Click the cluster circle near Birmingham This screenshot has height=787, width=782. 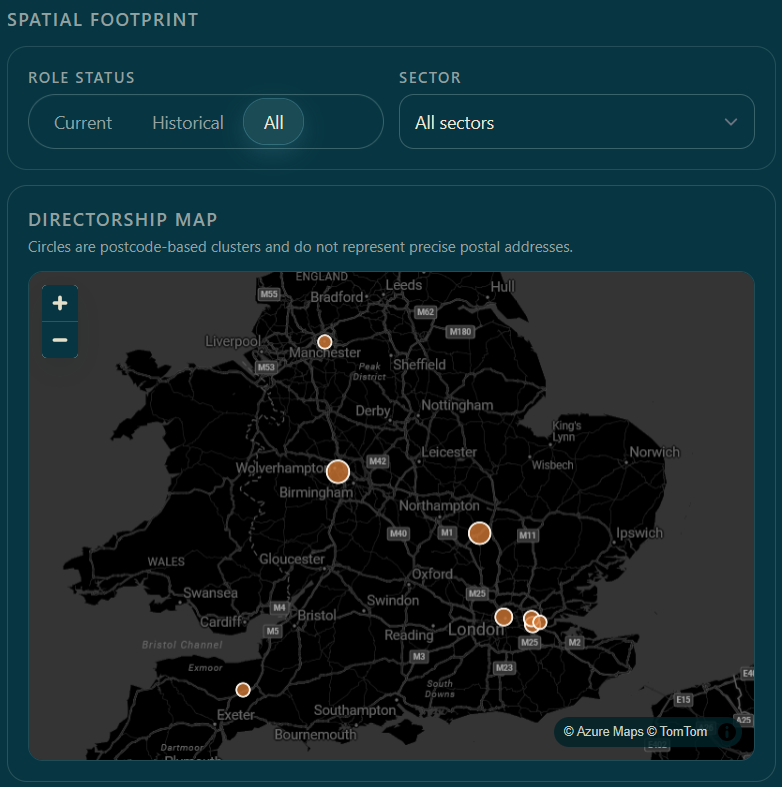(338, 472)
